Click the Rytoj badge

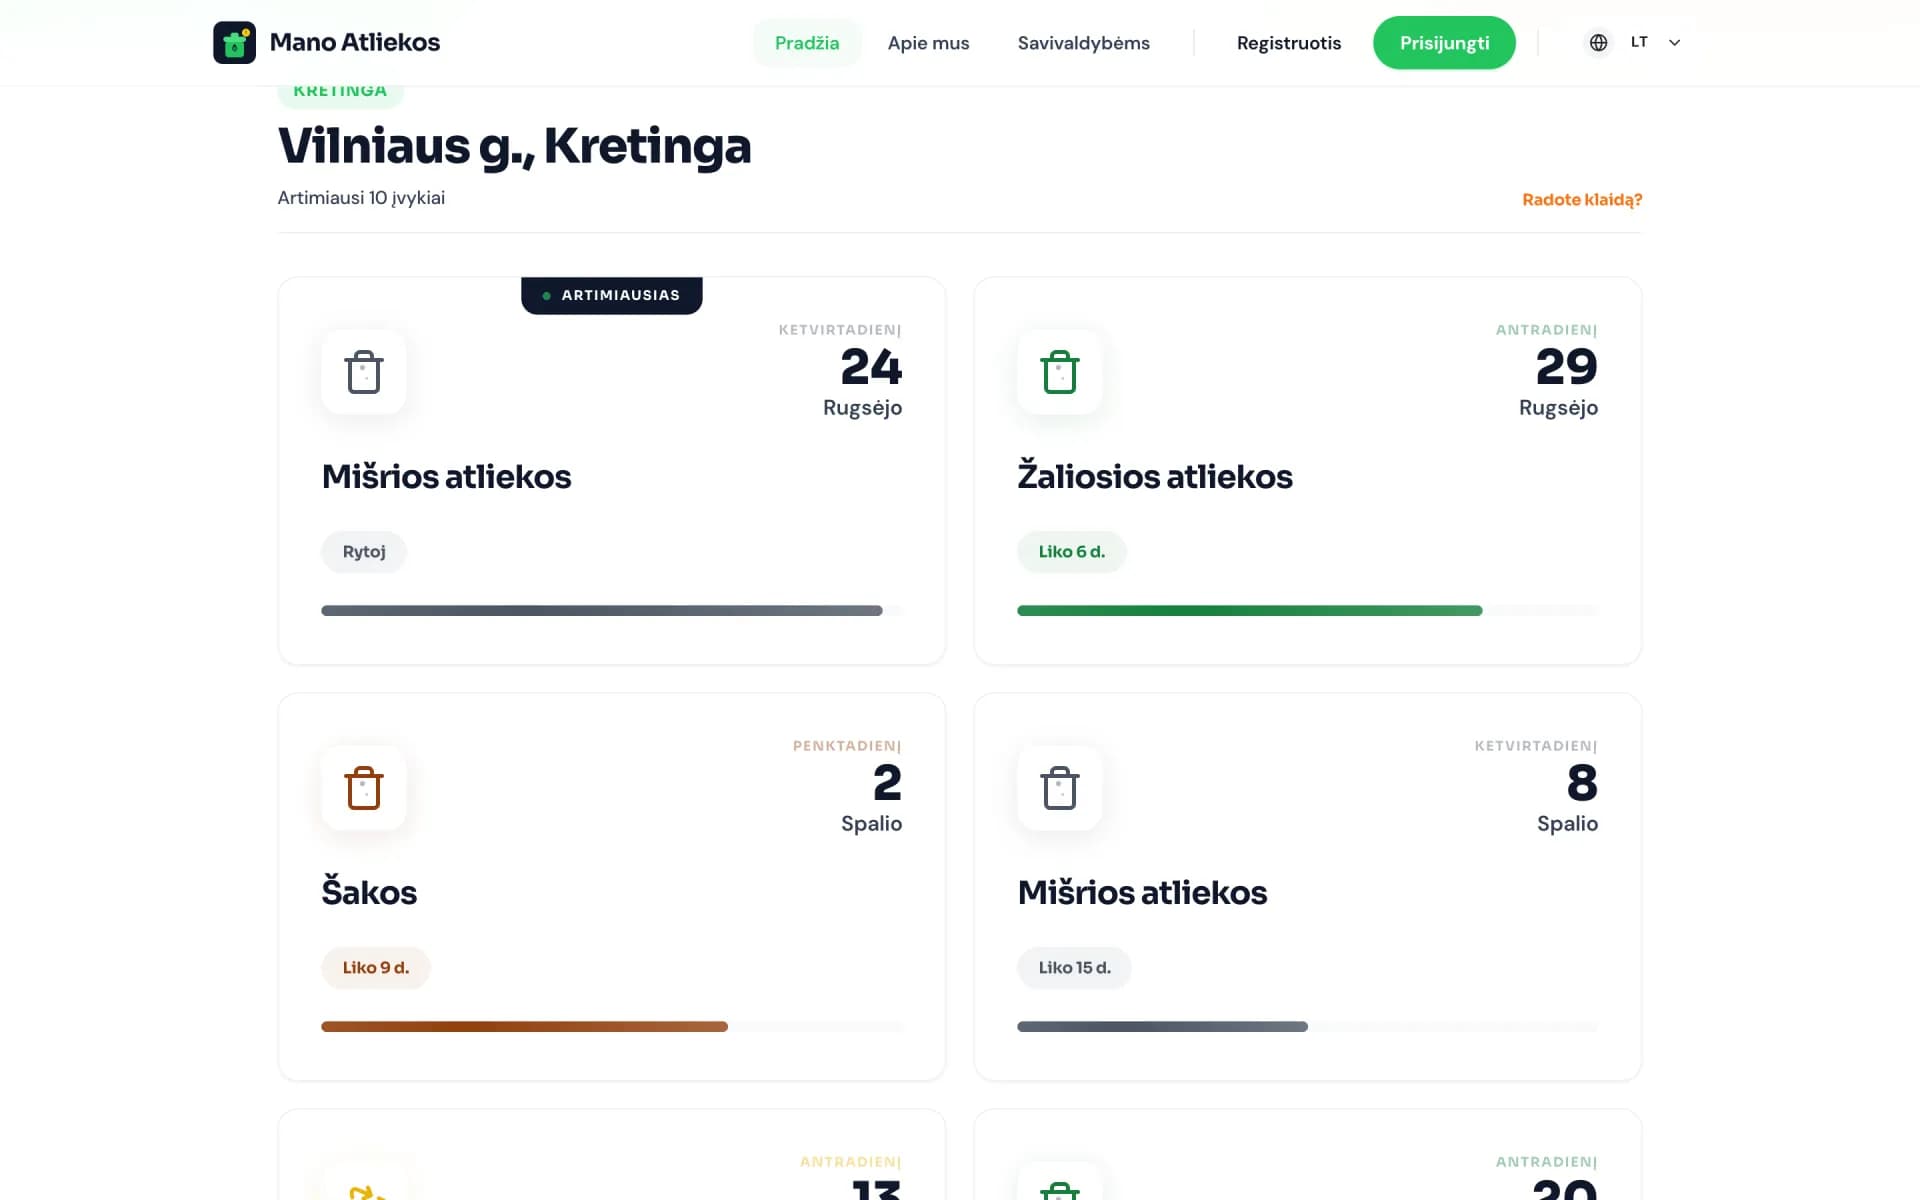(x=364, y=552)
